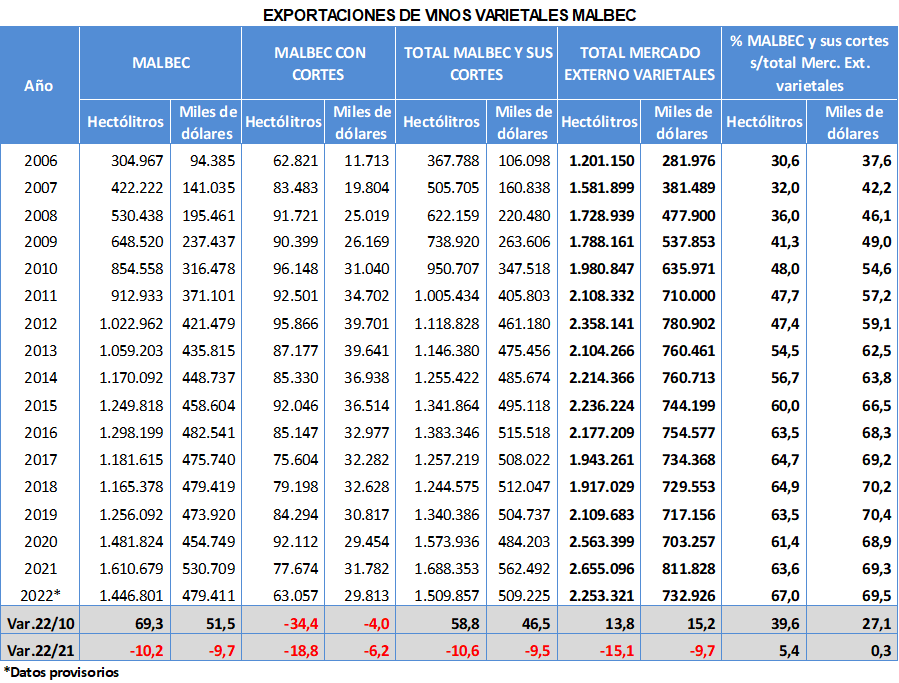The image size is (899, 683).
Task: Select the 'TOTAL MALBEC Y SUS CORTES' header
Action: [x=476, y=63]
